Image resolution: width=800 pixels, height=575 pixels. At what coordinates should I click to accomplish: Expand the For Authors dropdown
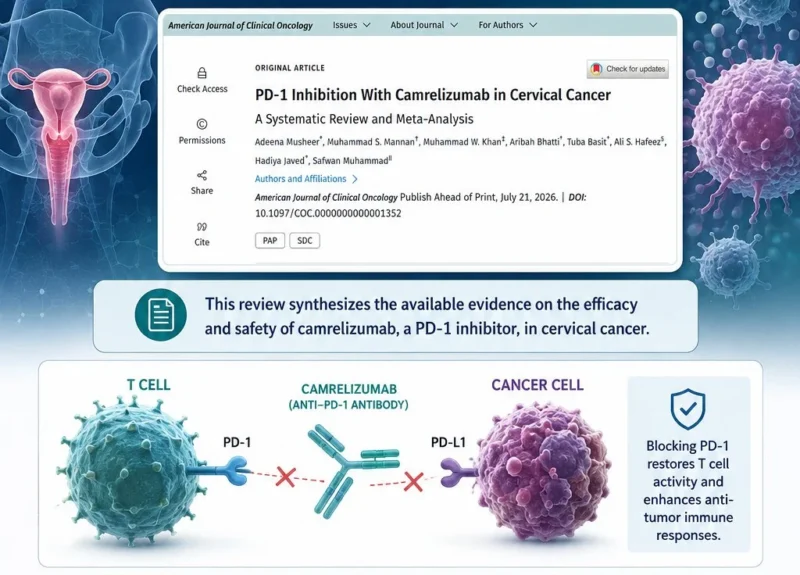click(508, 25)
